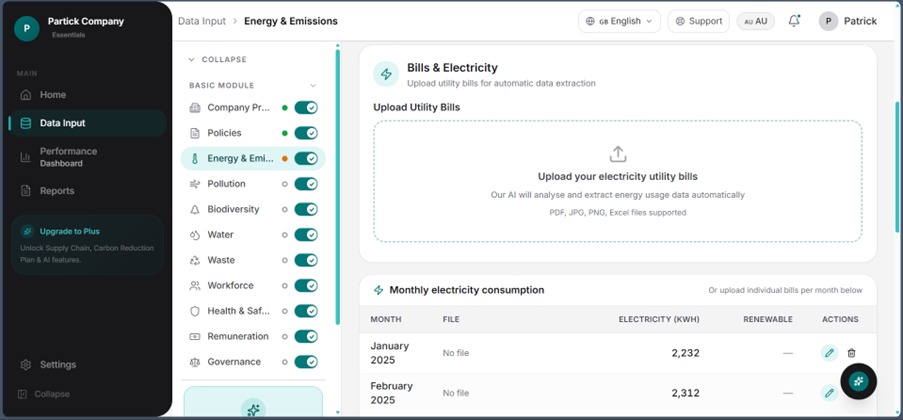
Task: Toggle the Waste module switch
Action: pyautogui.click(x=306, y=260)
